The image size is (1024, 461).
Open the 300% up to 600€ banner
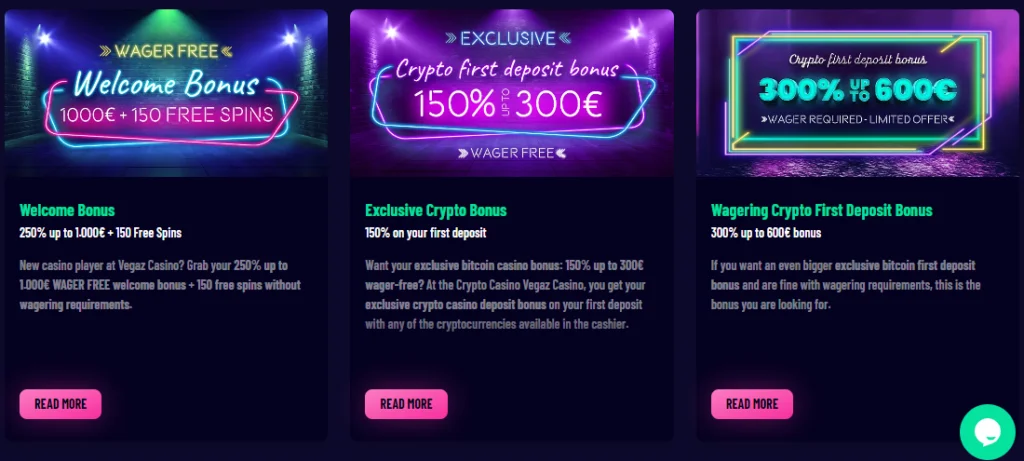click(x=858, y=93)
